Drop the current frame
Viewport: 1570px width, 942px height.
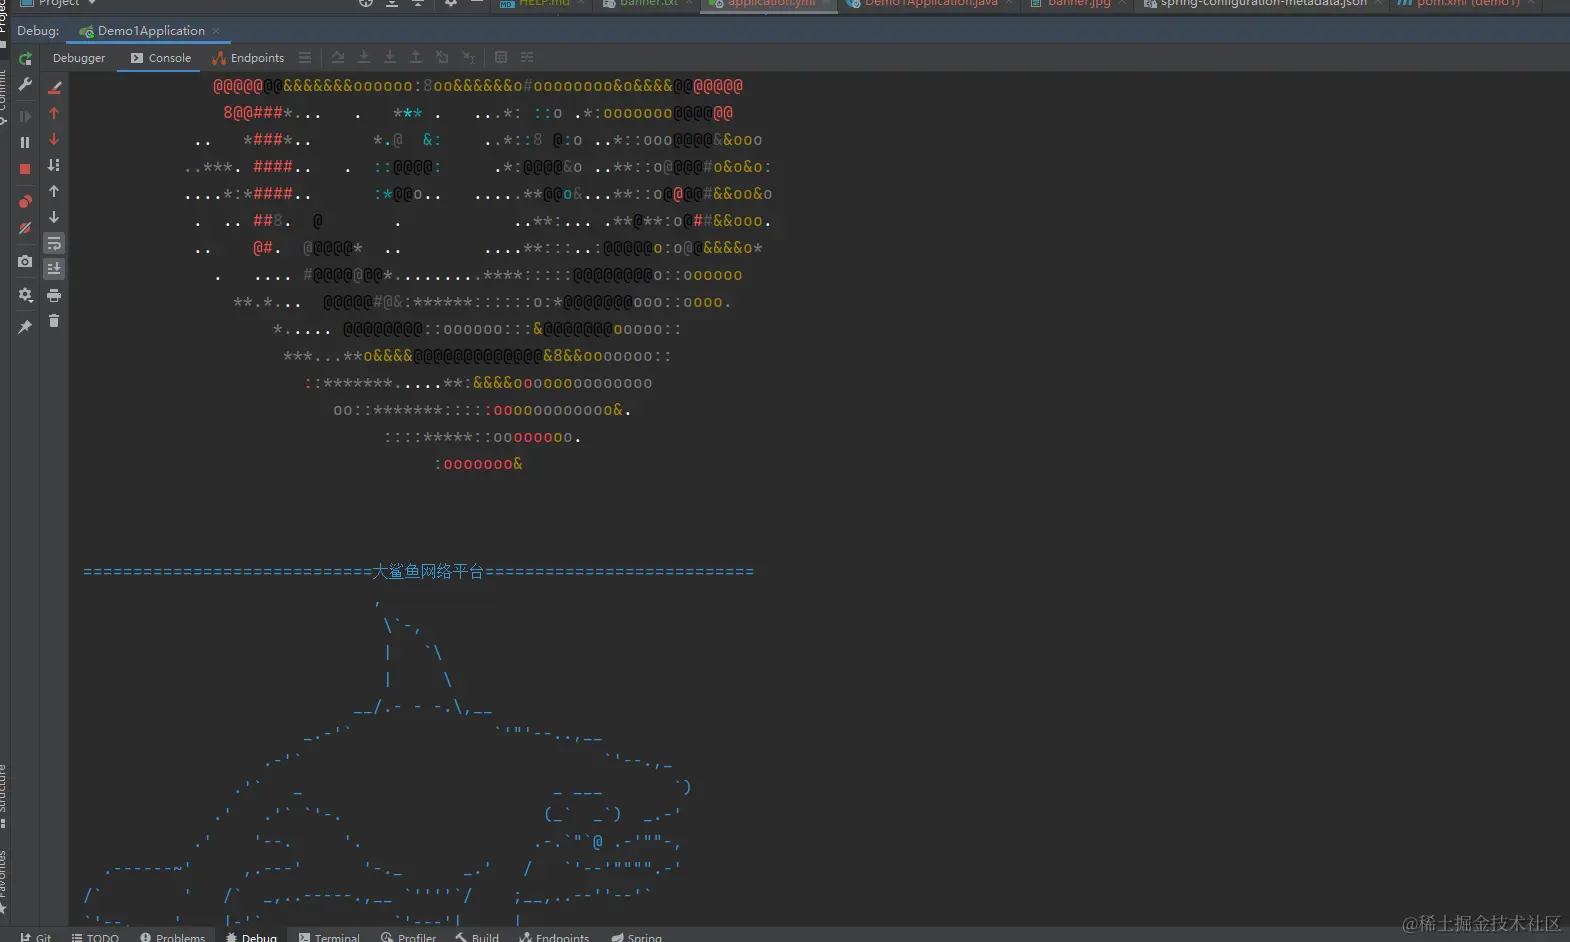(x=442, y=58)
